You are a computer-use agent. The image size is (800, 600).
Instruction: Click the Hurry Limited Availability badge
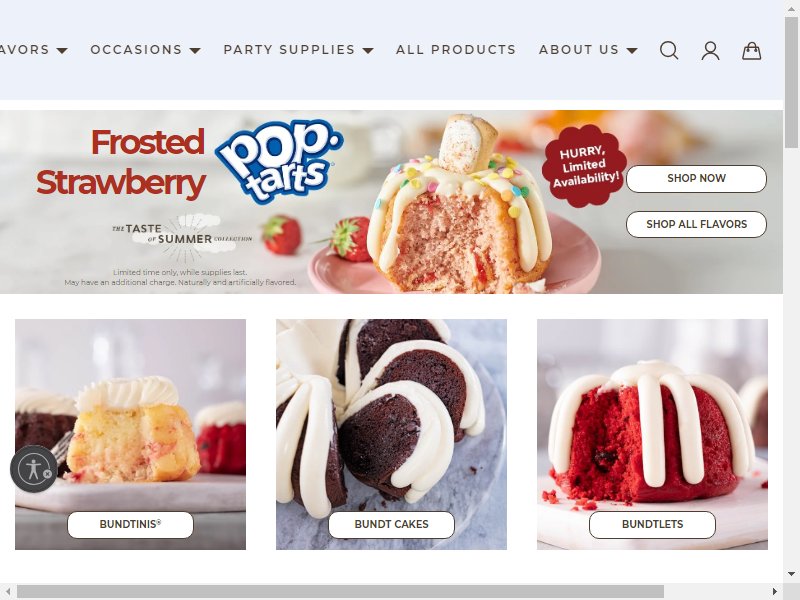[584, 165]
